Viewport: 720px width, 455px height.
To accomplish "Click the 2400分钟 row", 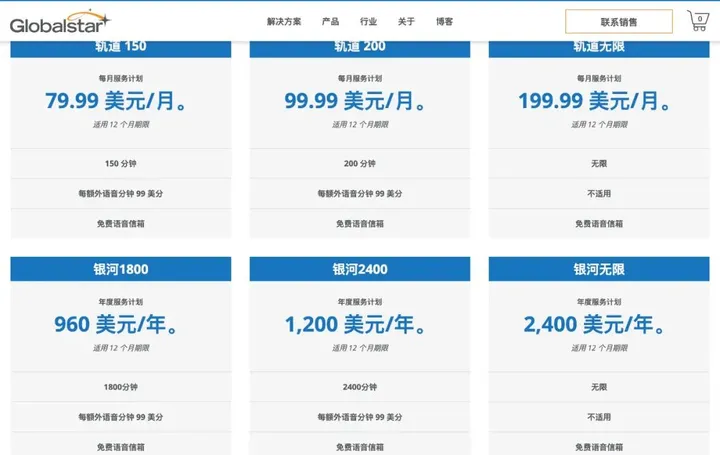I will (x=360, y=387).
